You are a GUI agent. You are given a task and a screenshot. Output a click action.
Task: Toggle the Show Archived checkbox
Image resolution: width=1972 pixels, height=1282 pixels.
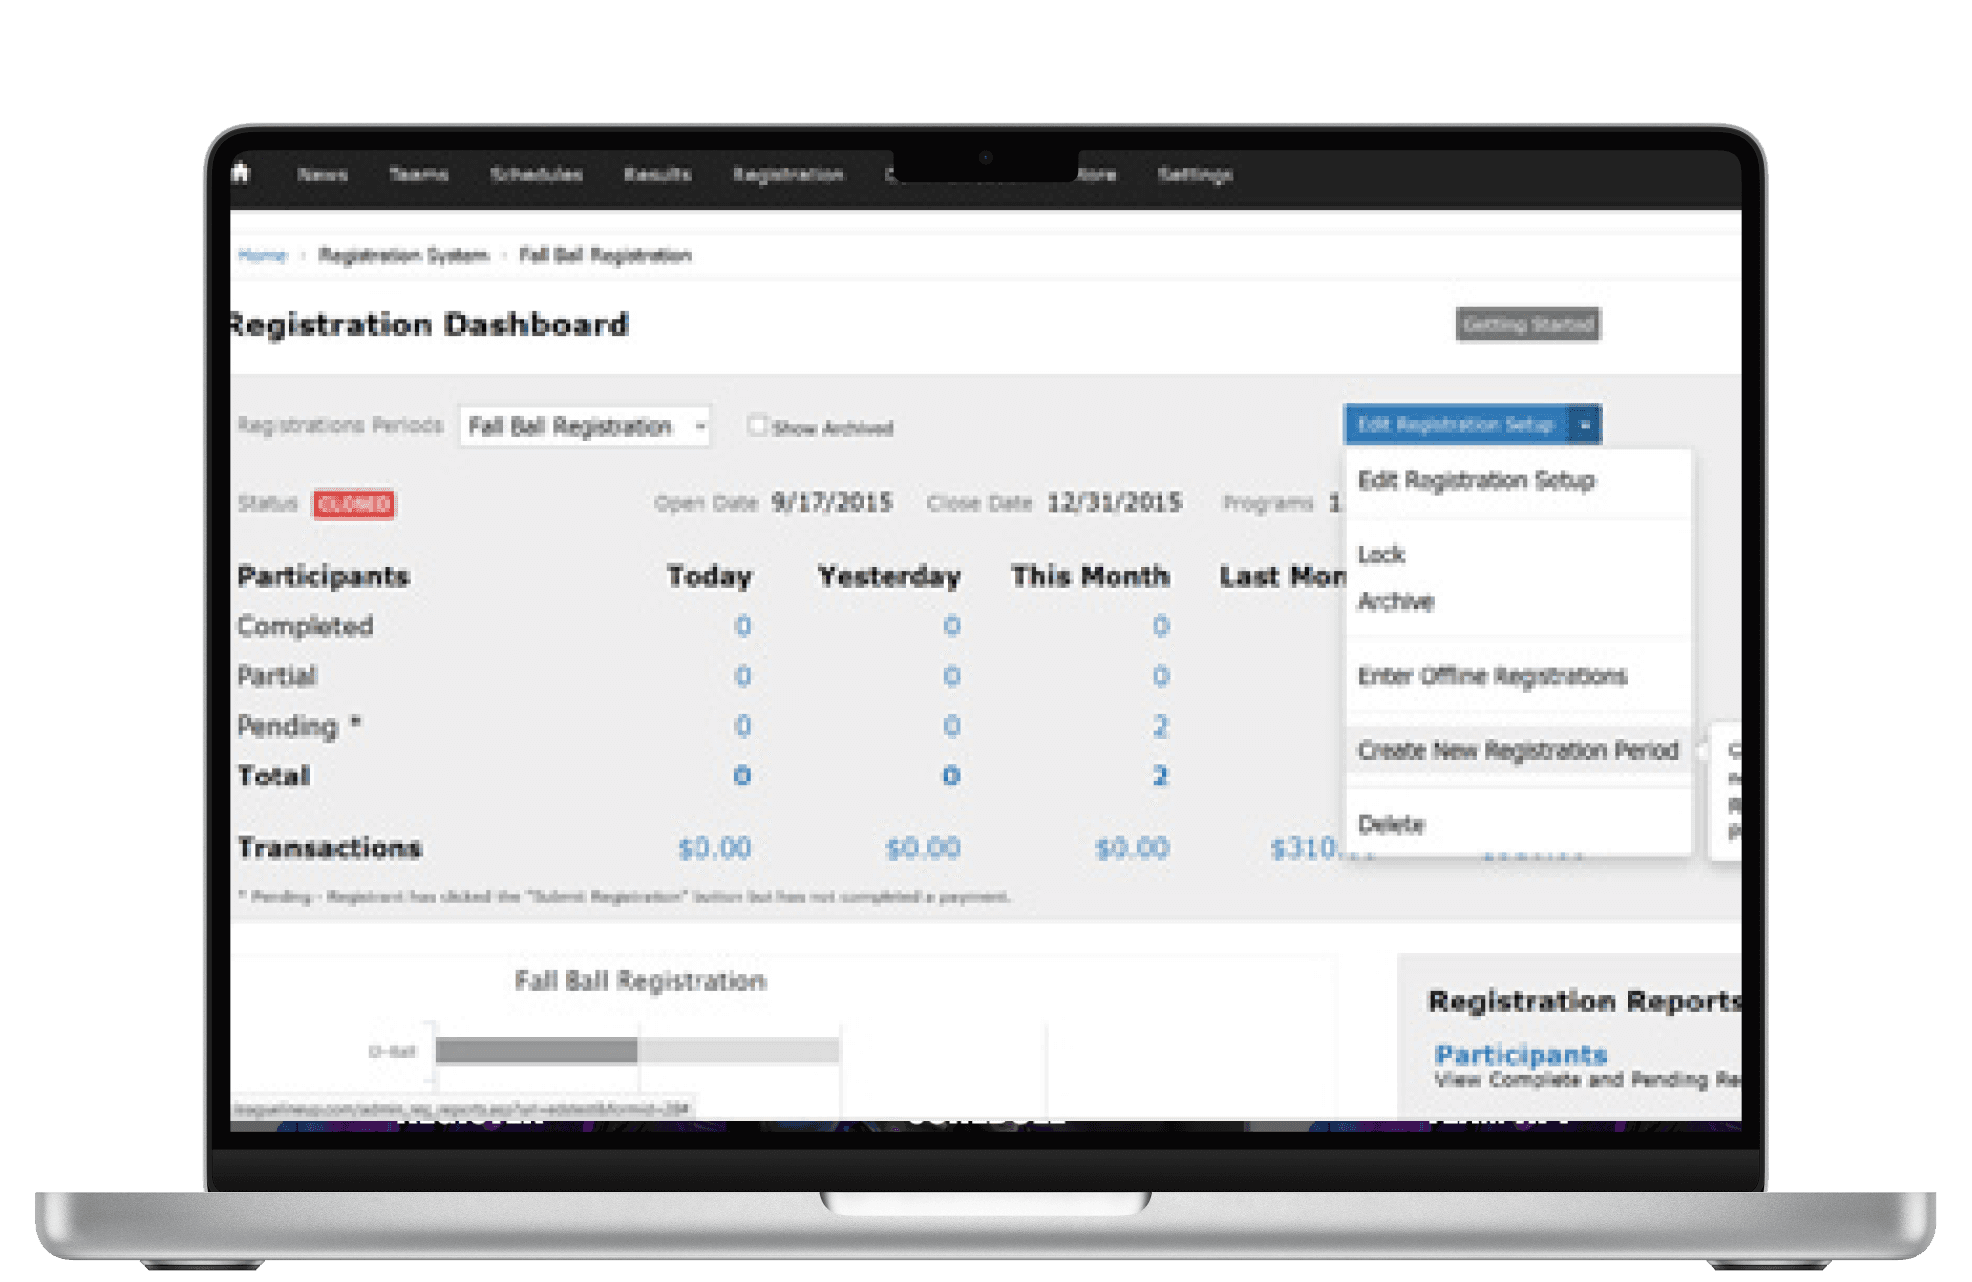click(x=760, y=426)
